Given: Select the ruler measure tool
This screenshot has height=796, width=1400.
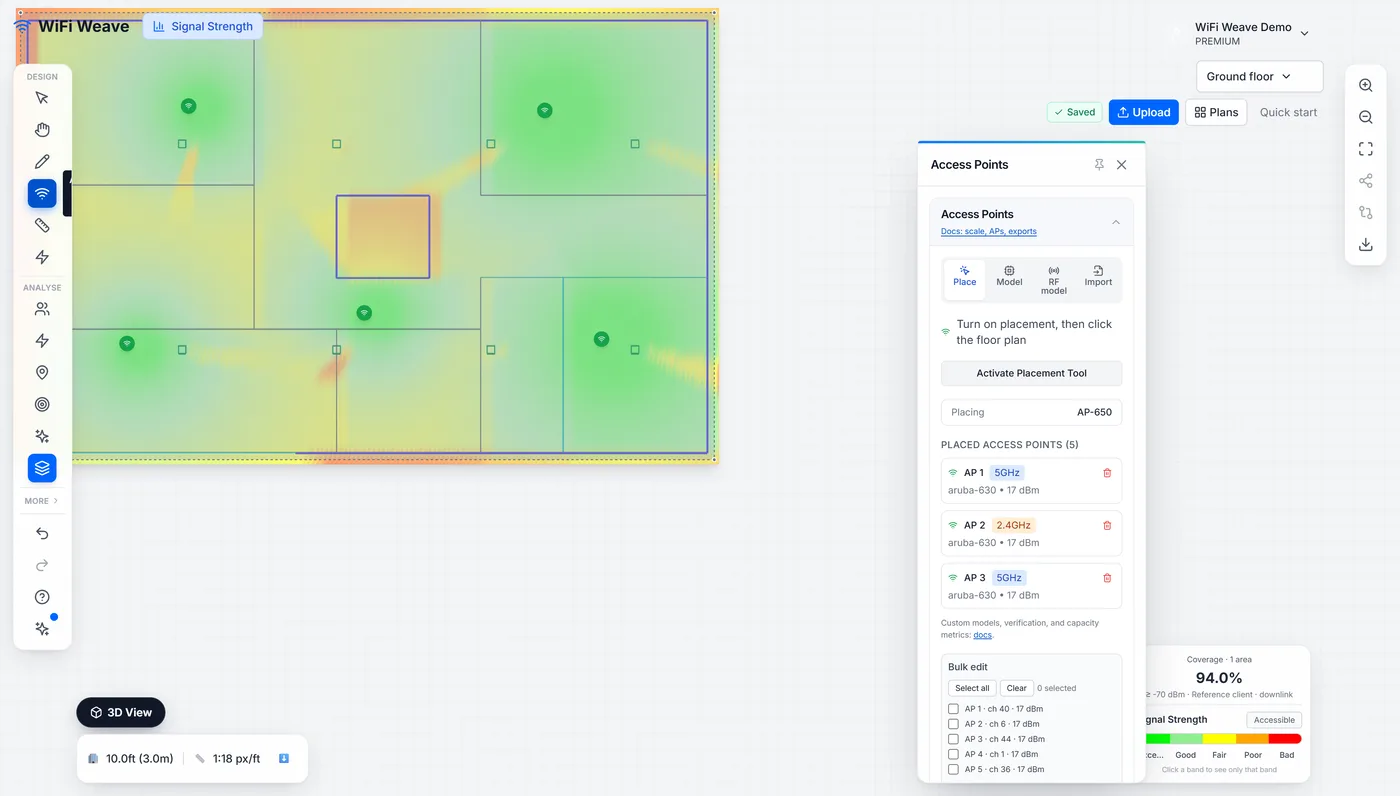Looking at the screenshot, I should coord(42,226).
